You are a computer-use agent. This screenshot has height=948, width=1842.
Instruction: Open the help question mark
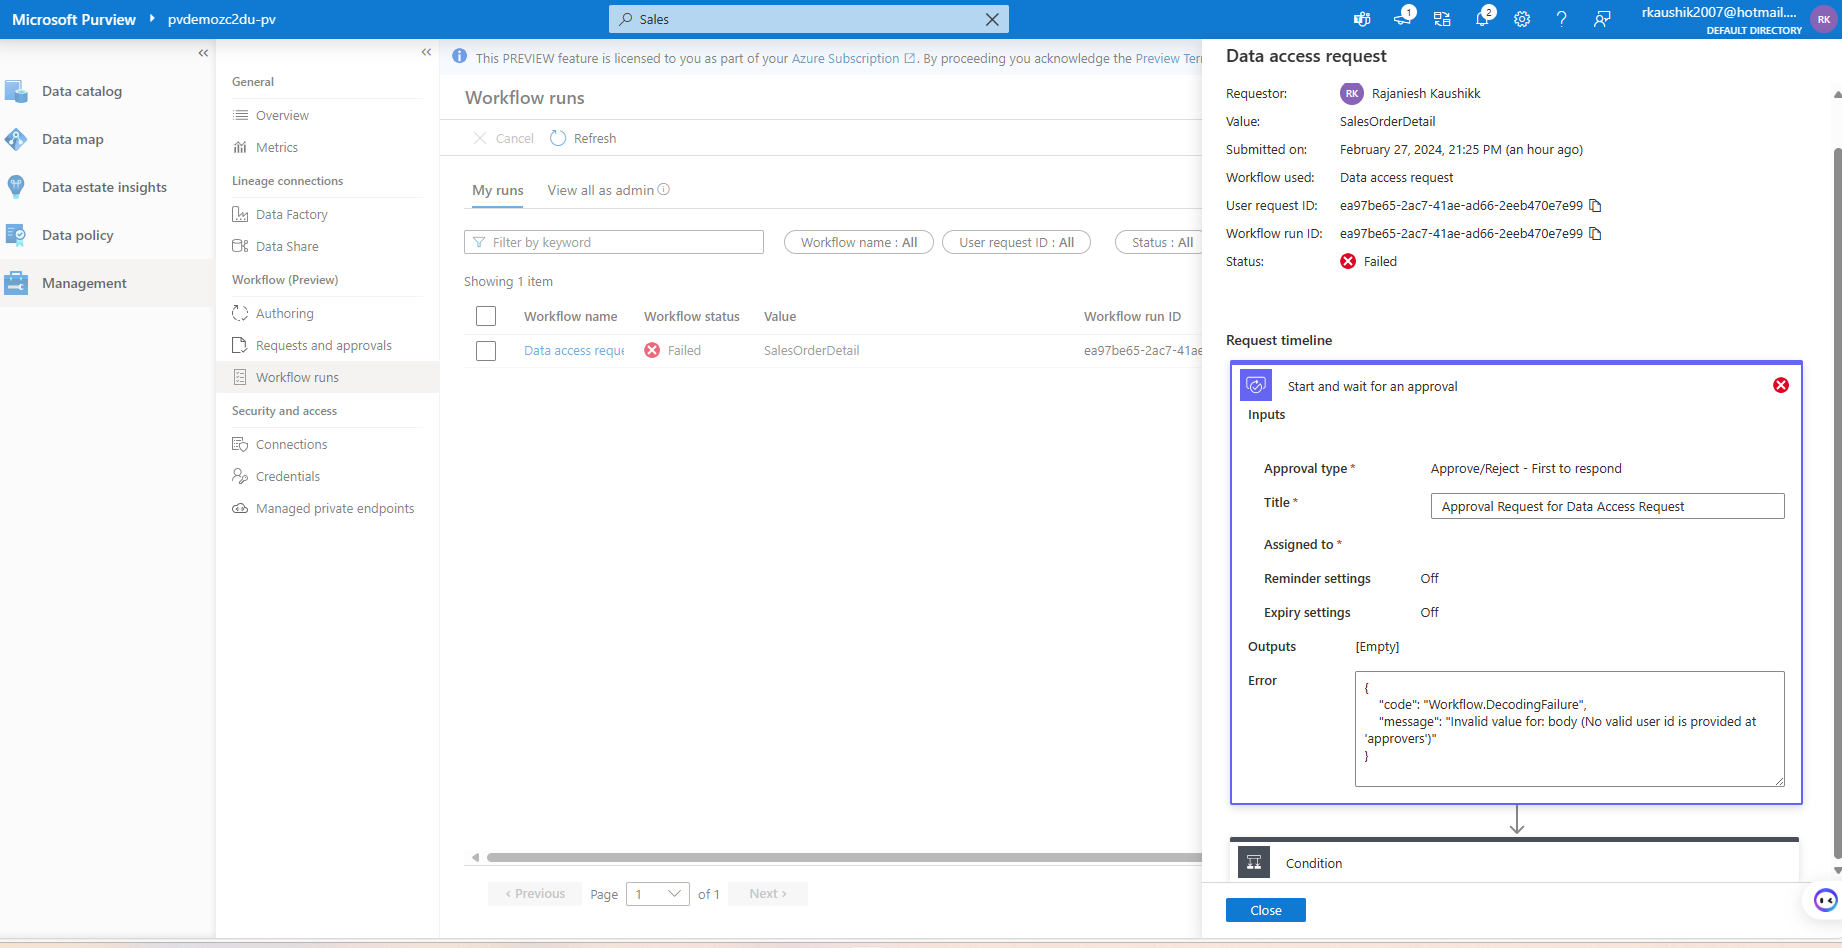coord(1562,19)
